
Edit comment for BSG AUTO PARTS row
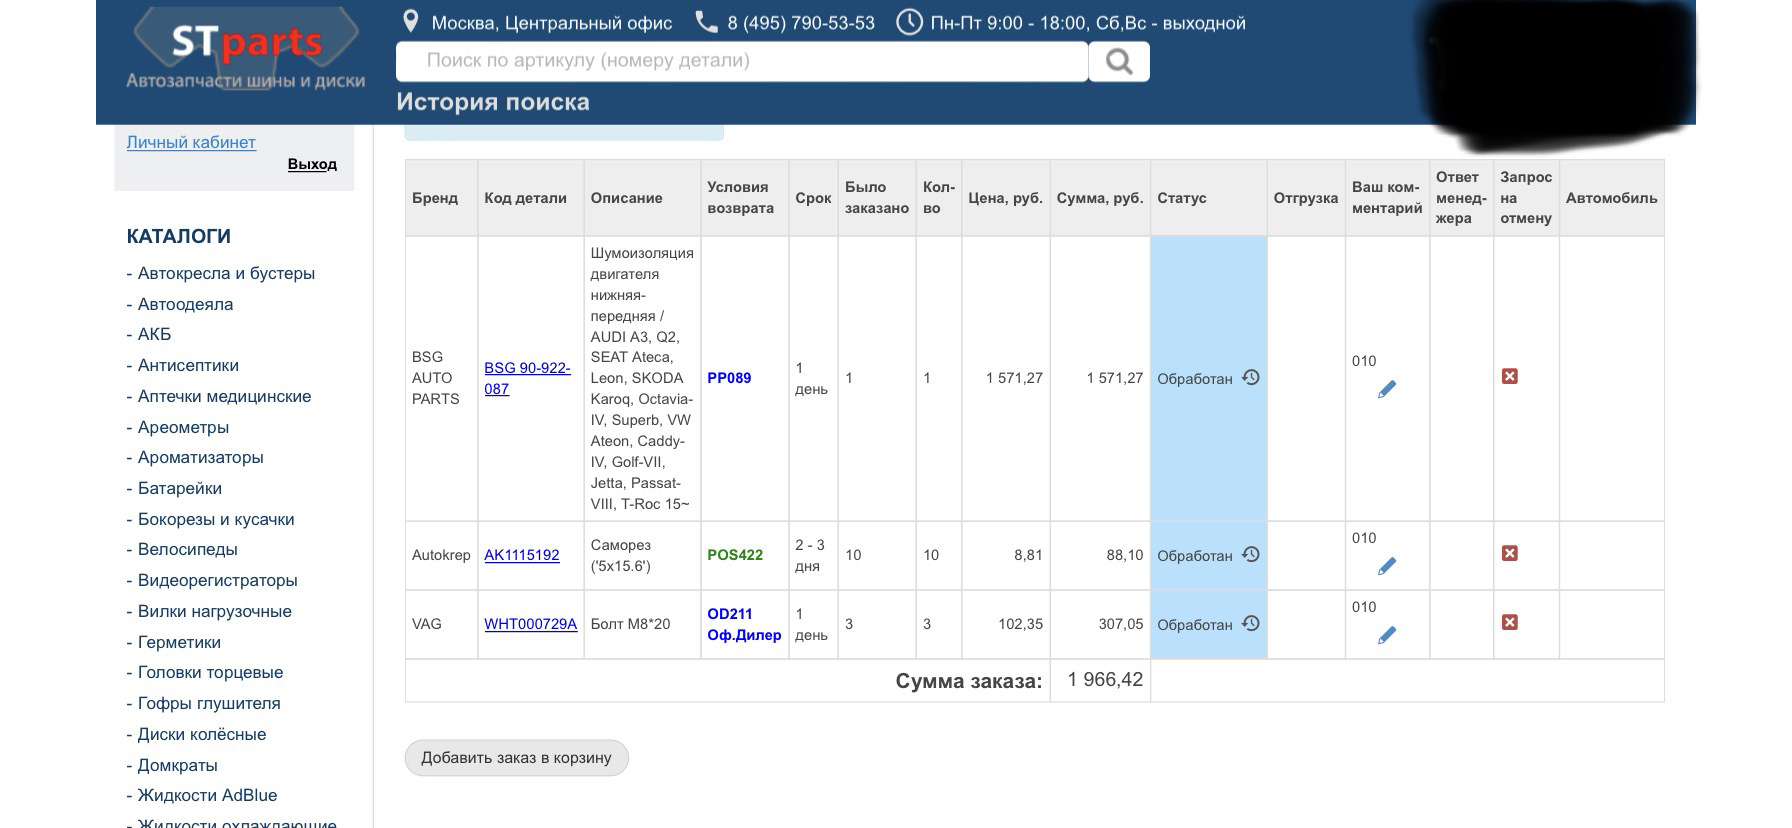pyautogui.click(x=1386, y=390)
